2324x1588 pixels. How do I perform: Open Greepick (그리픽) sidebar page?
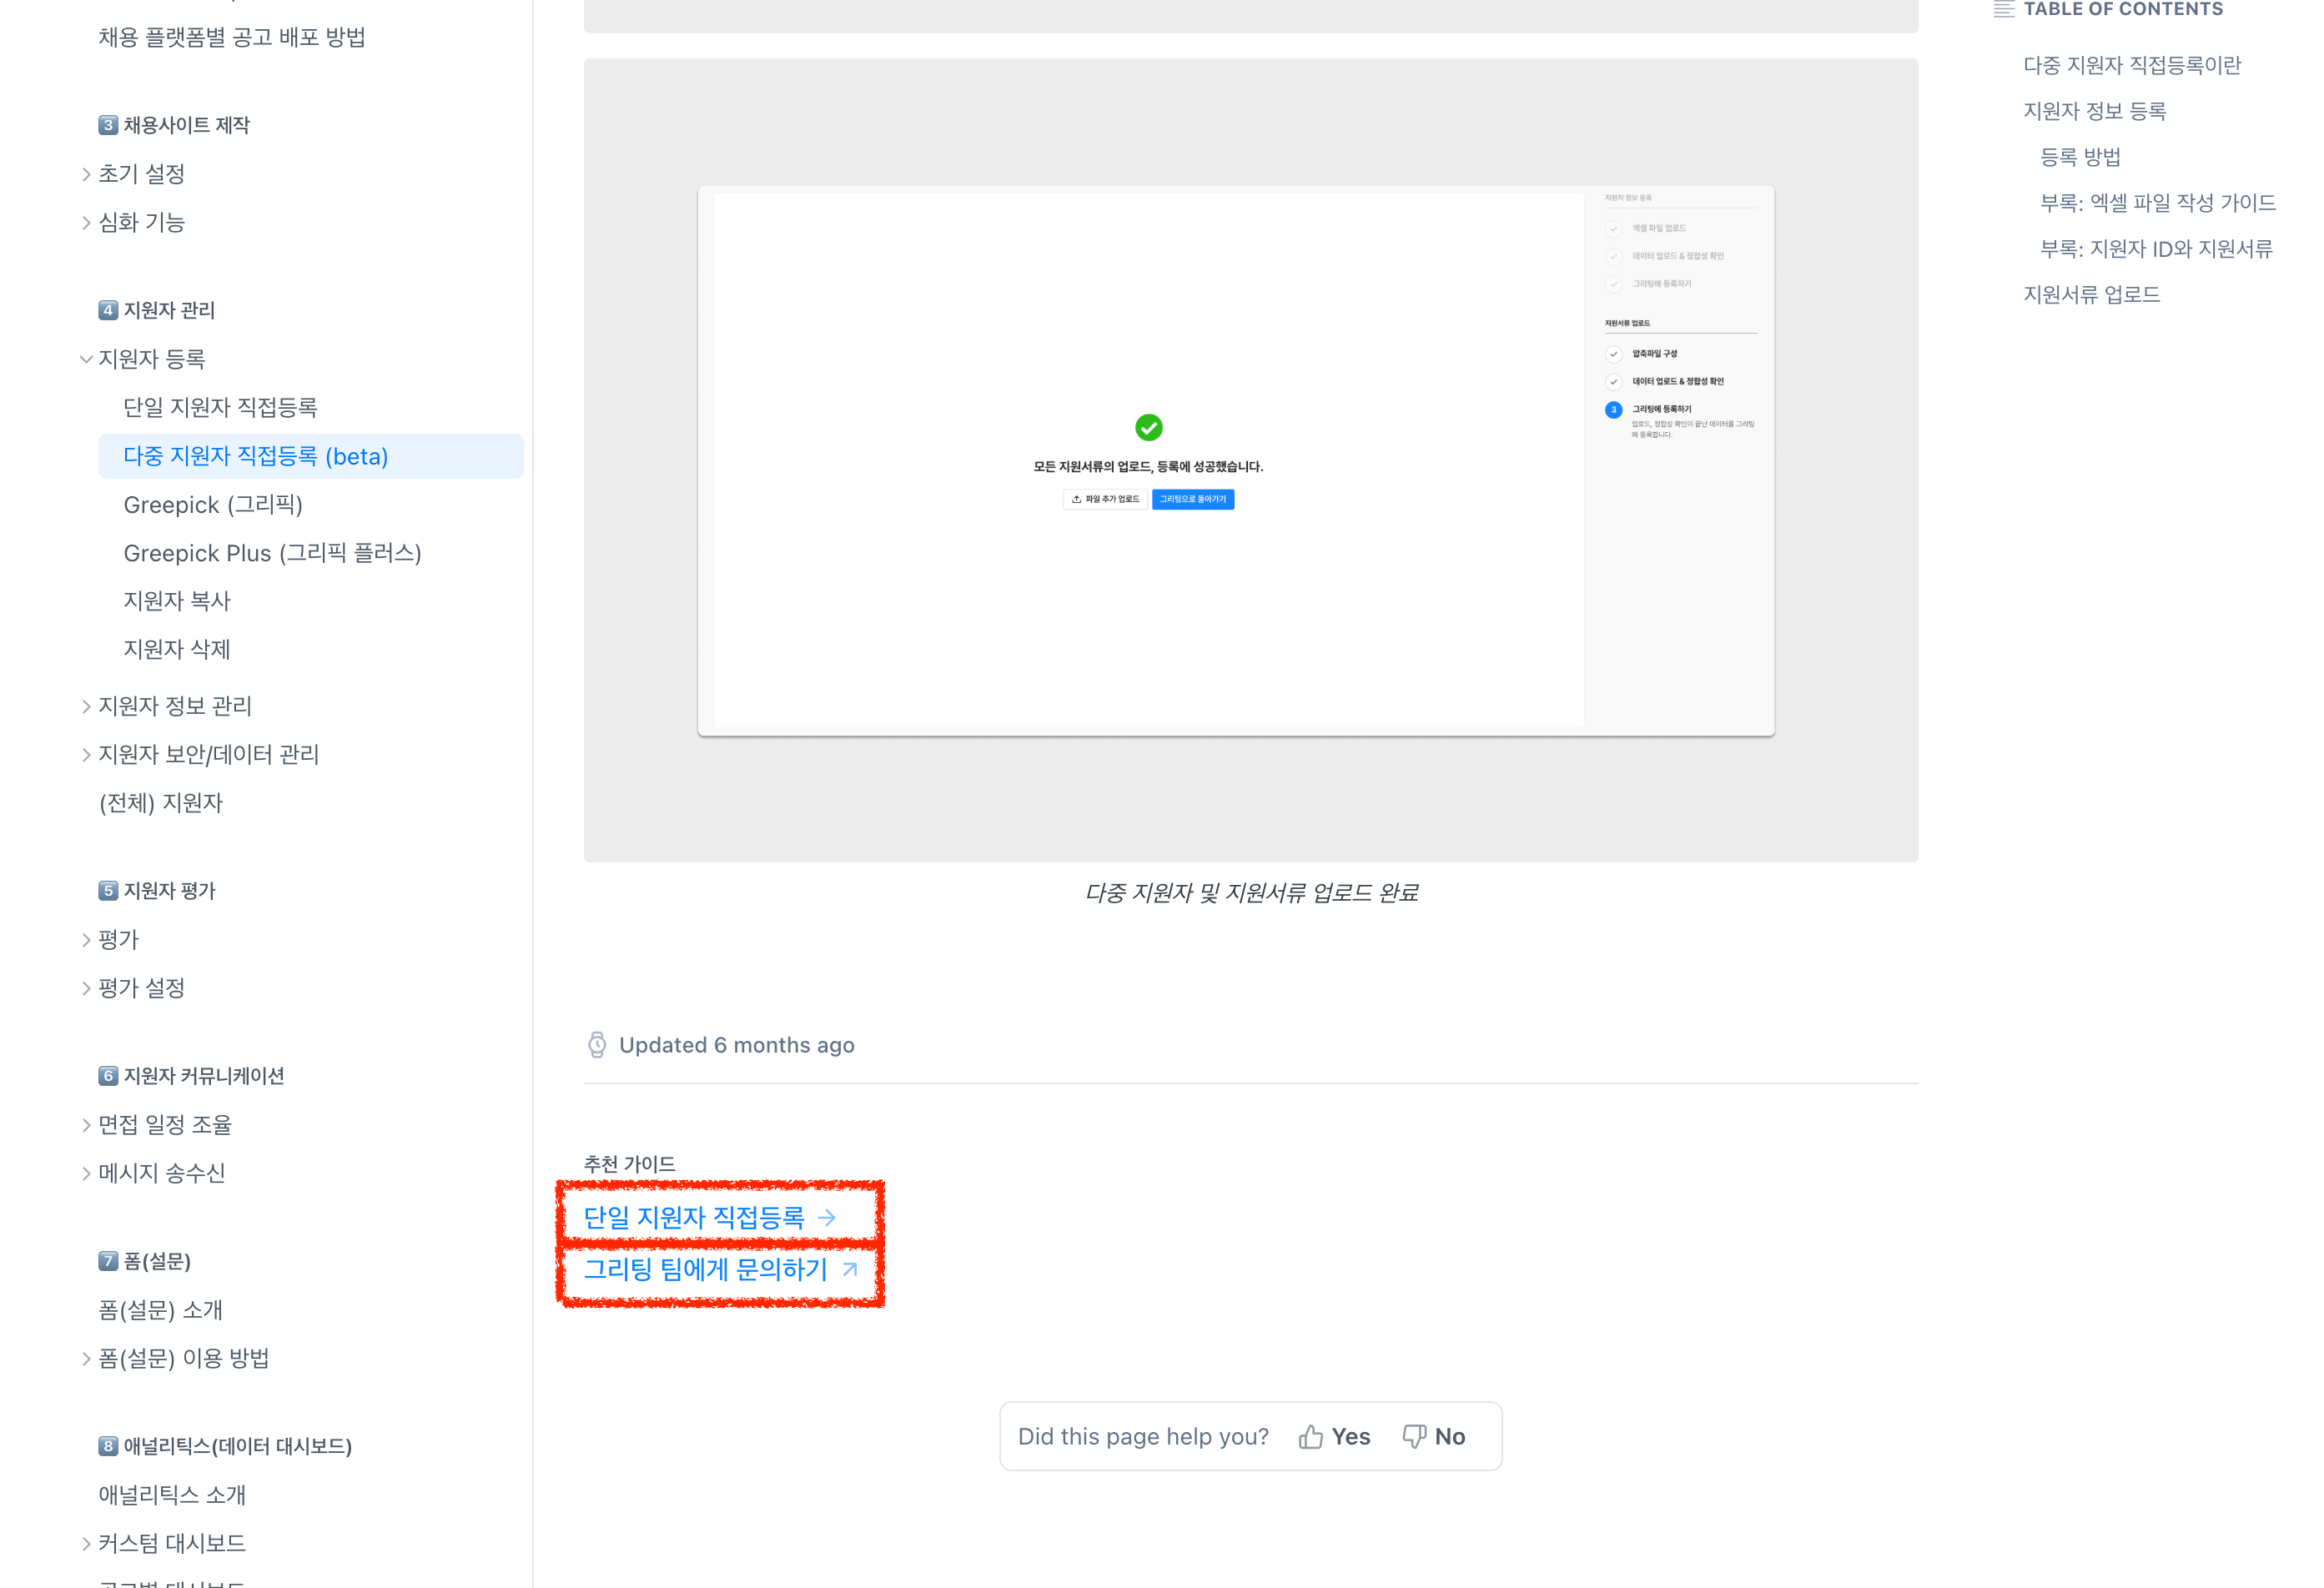[212, 505]
